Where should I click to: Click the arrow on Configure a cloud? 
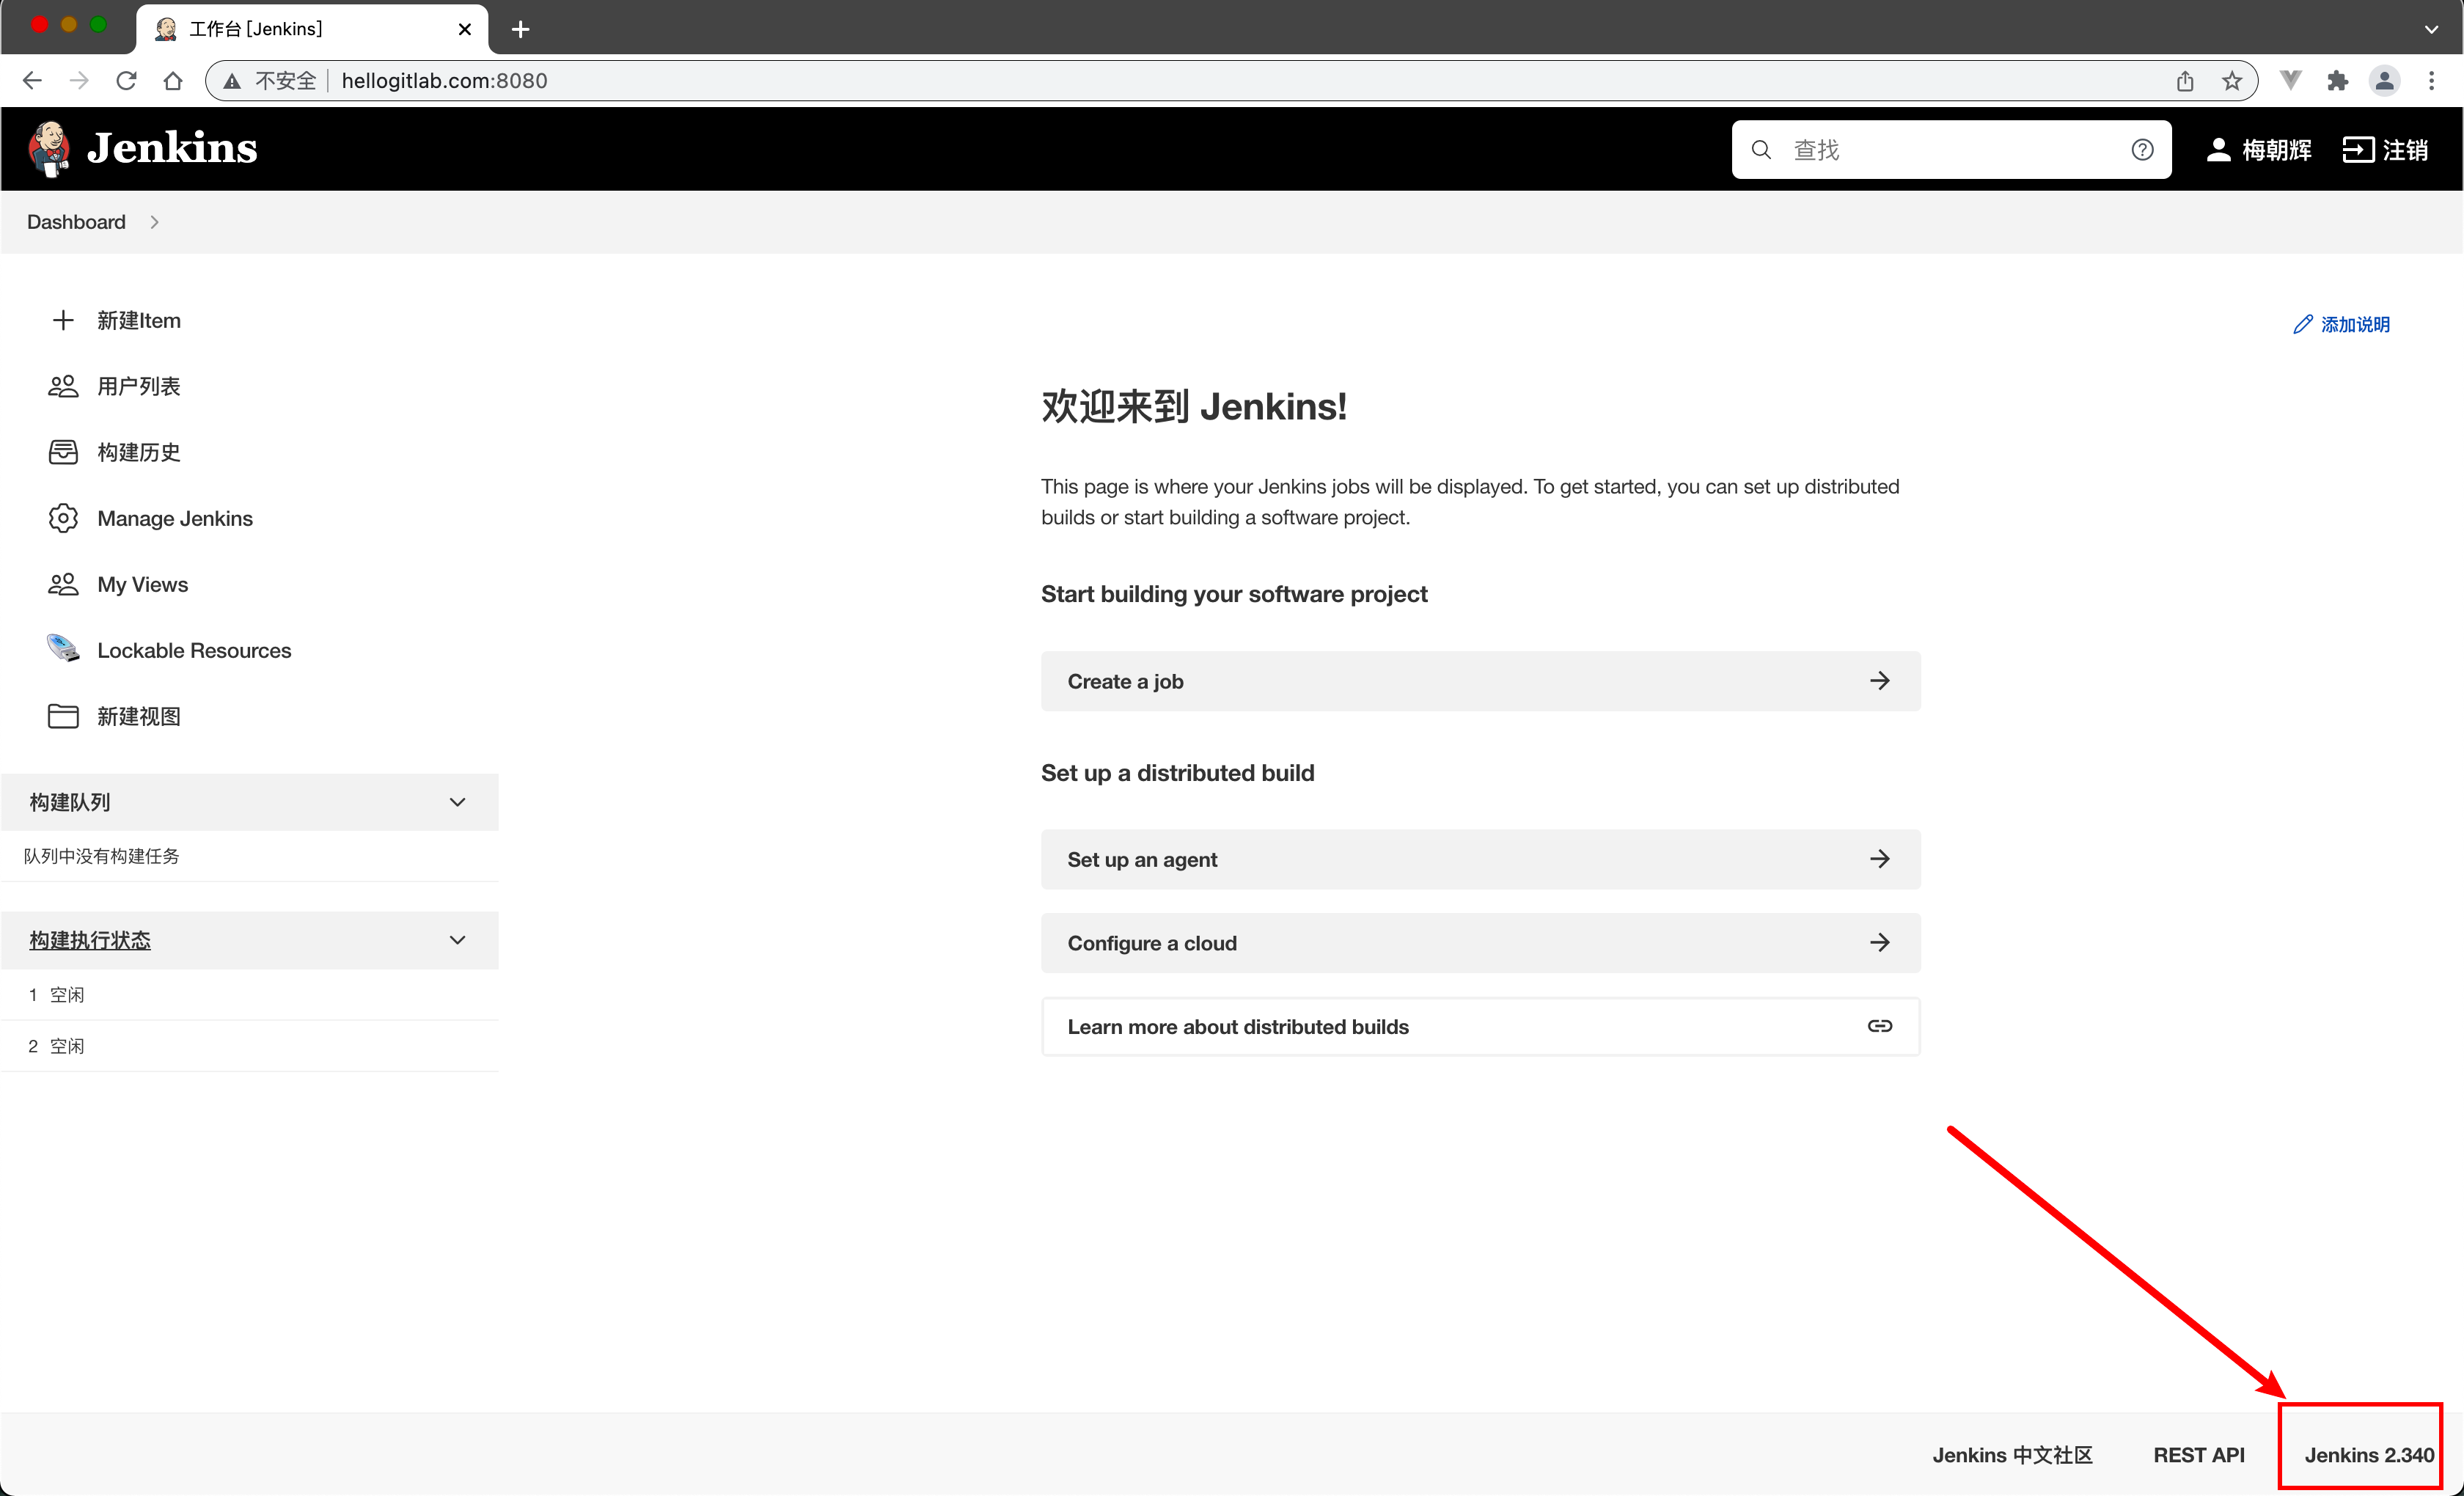[x=1879, y=943]
